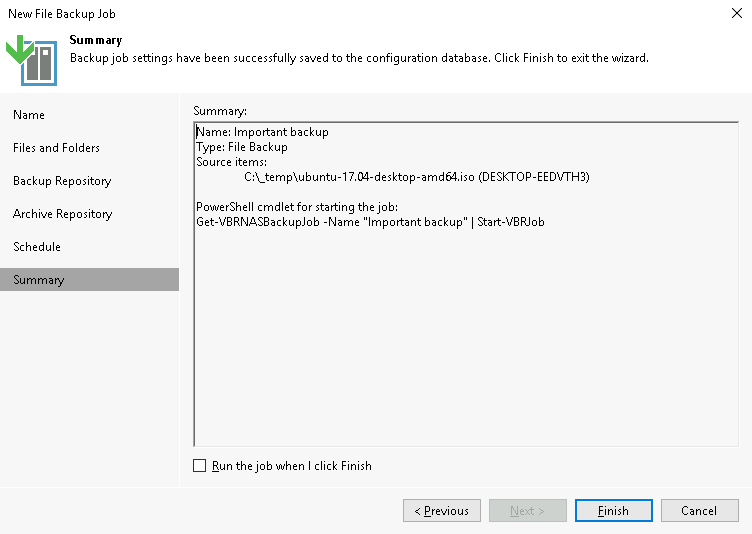
Task: Finish the backup job wizard
Action: (613, 510)
